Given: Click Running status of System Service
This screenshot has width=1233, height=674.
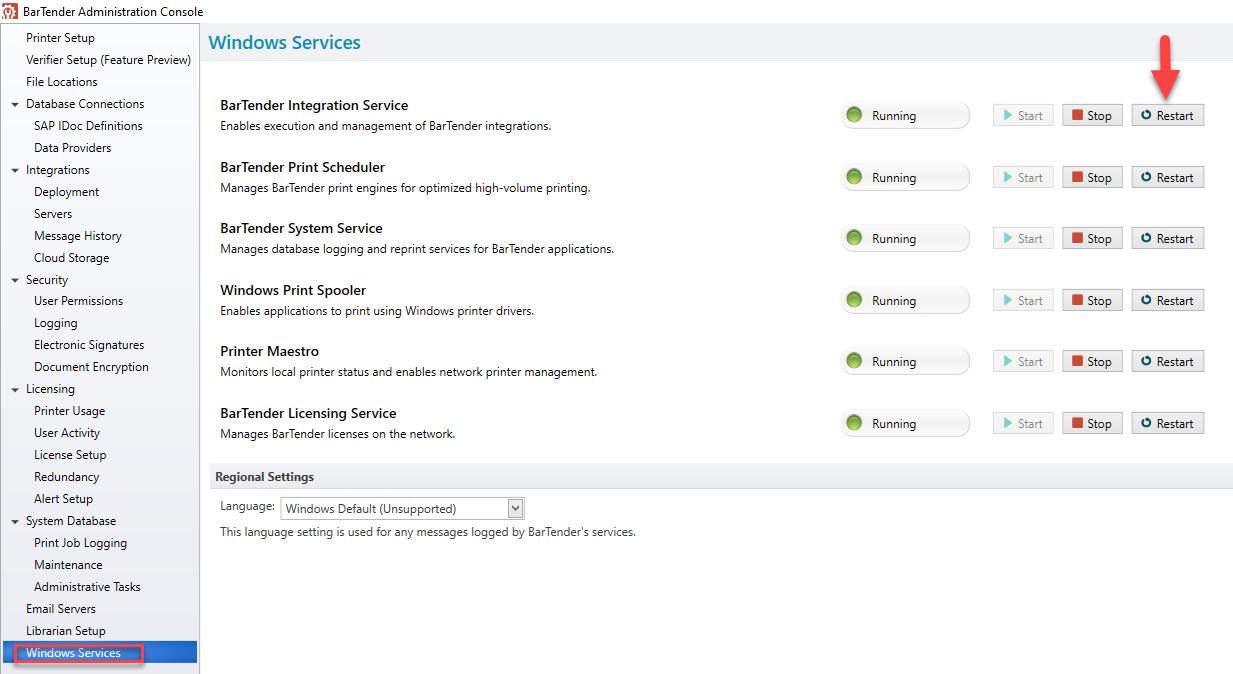Looking at the screenshot, I should pyautogui.click(x=905, y=239).
